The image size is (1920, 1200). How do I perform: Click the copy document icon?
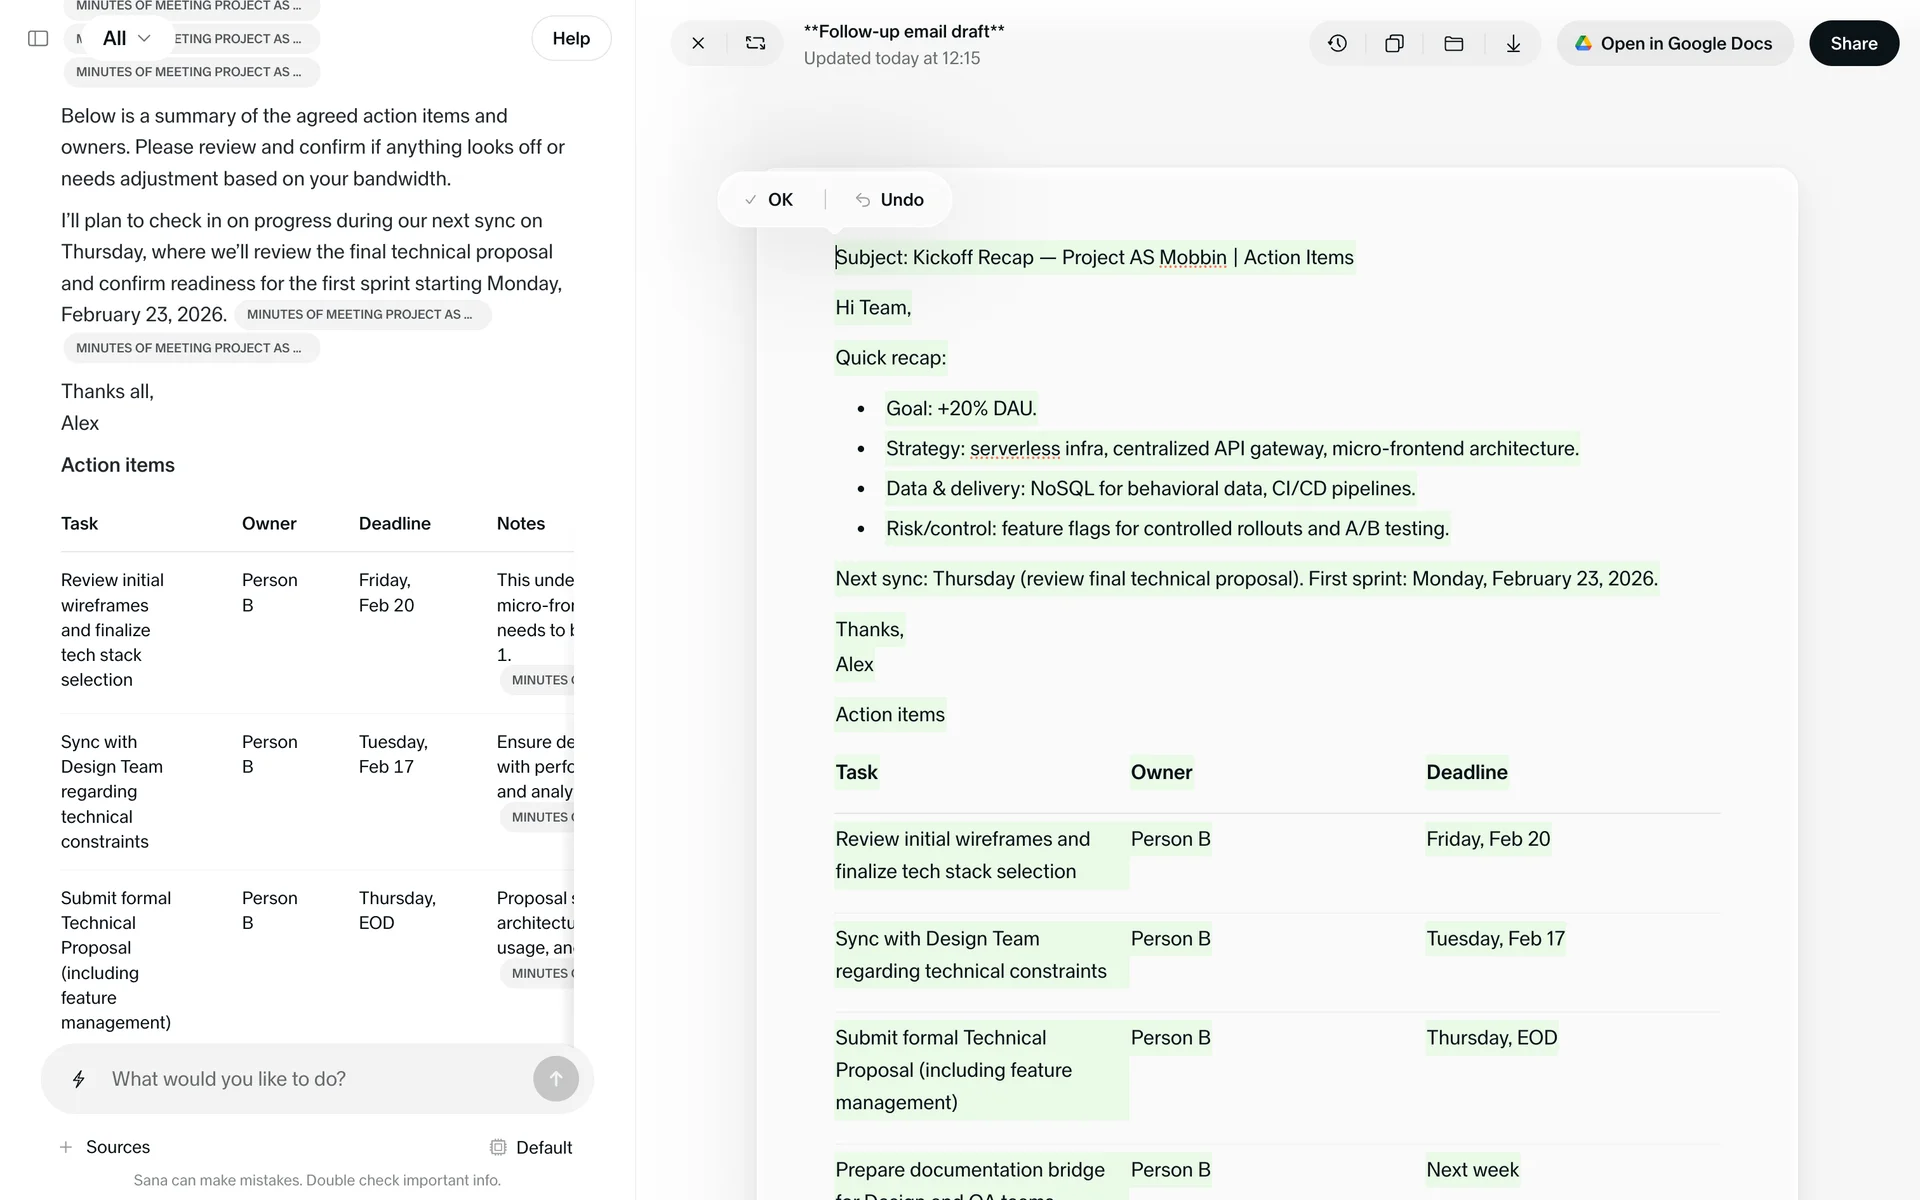(x=1394, y=43)
